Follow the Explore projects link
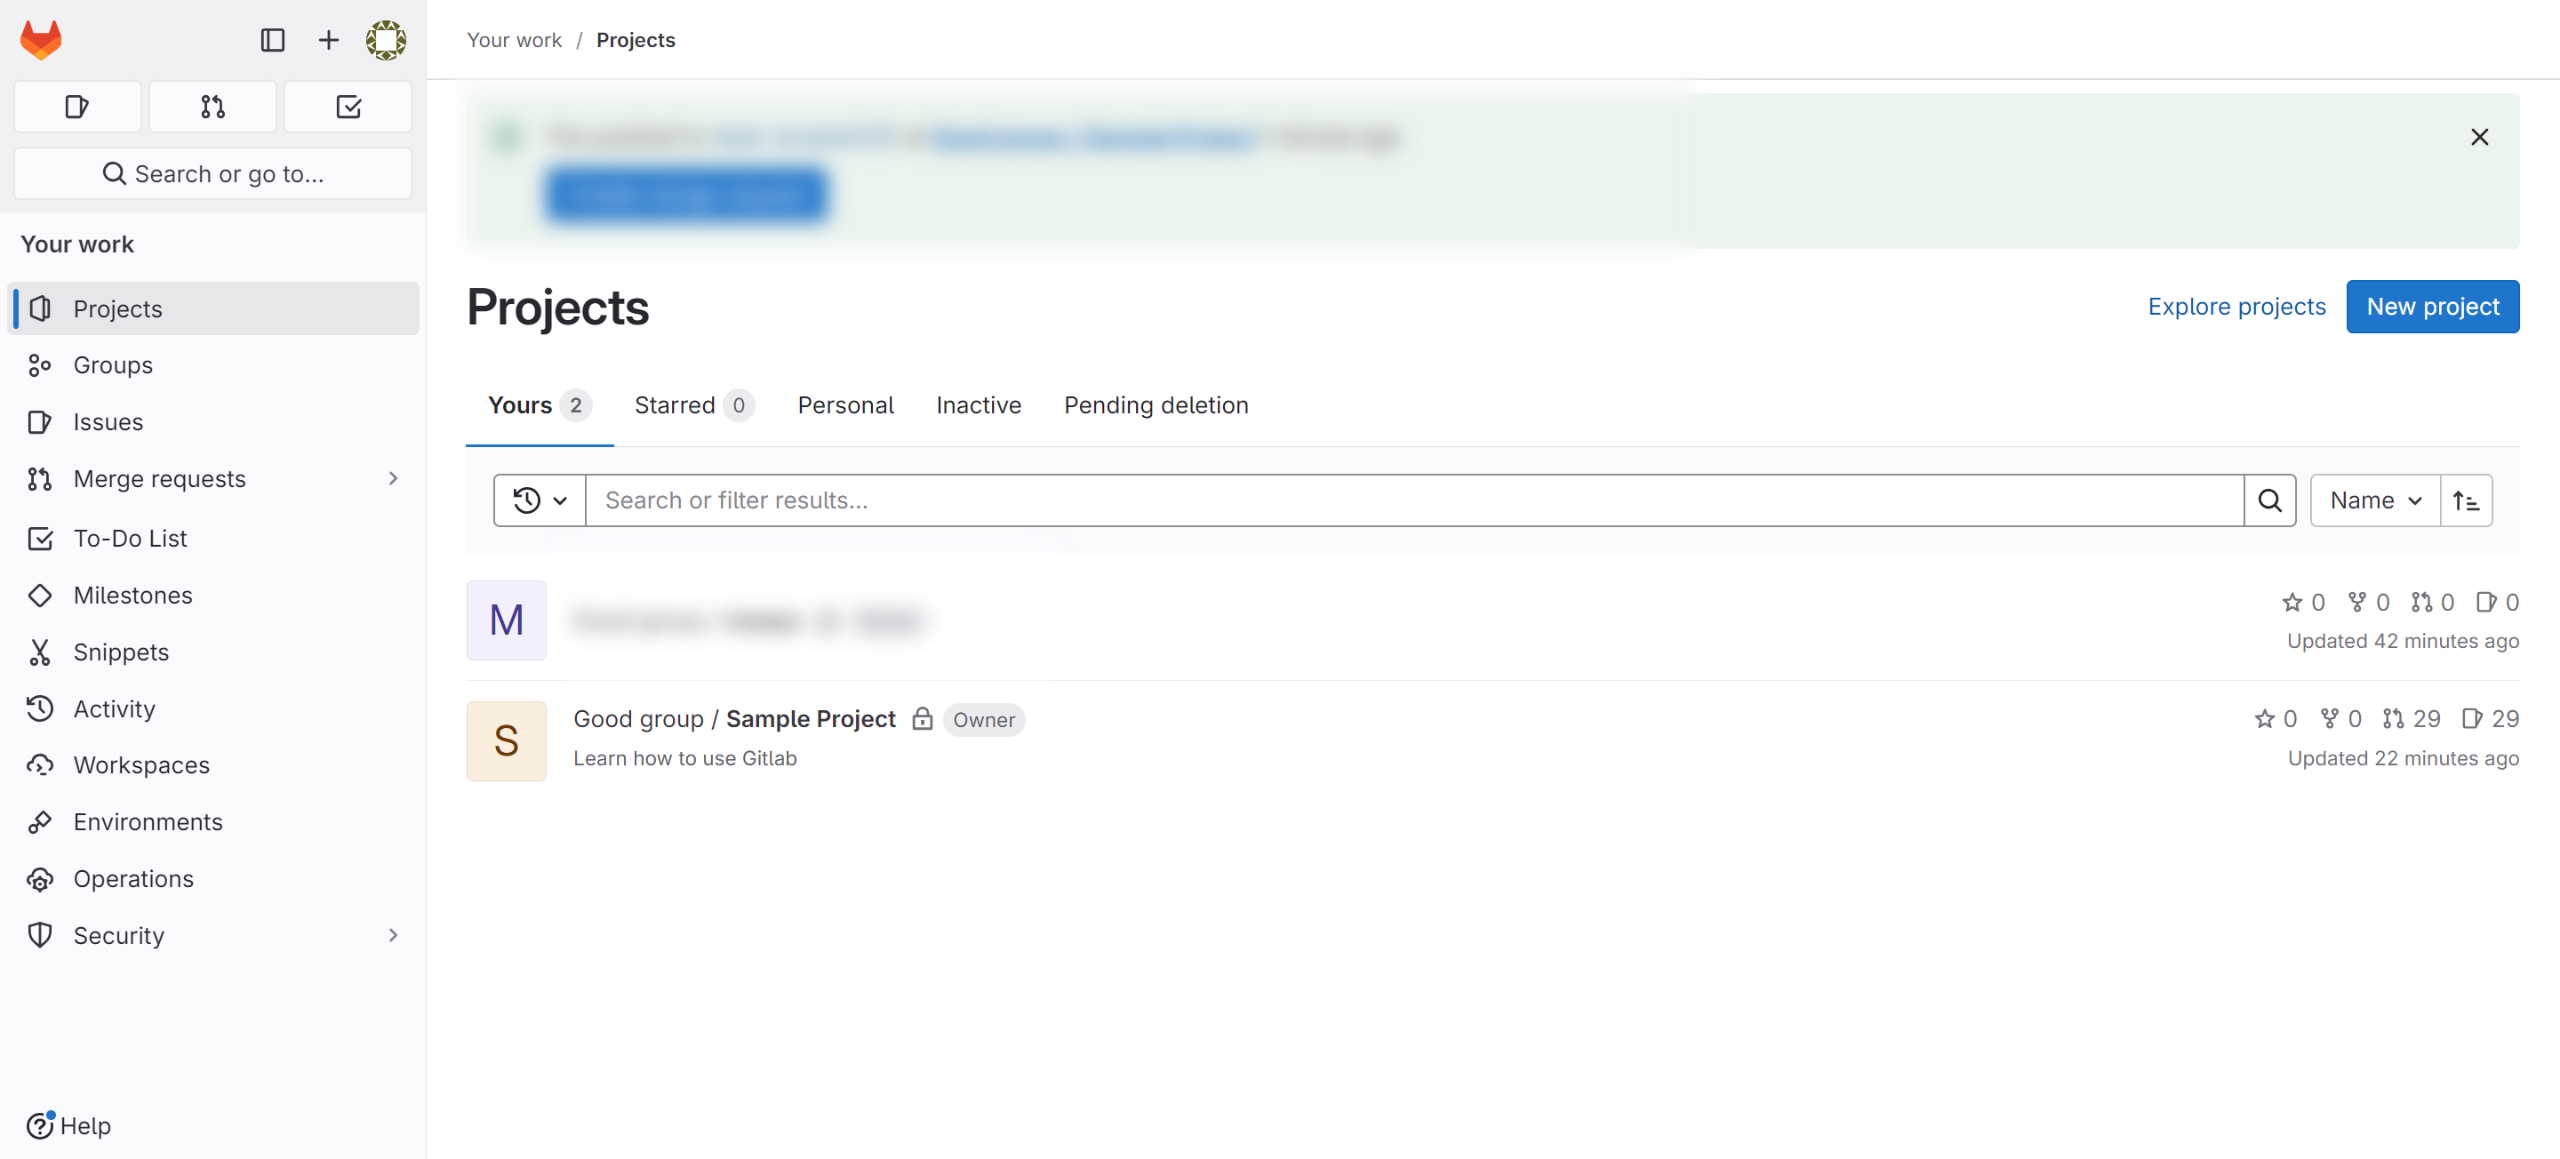2560x1159 pixels. coord(2236,307)
